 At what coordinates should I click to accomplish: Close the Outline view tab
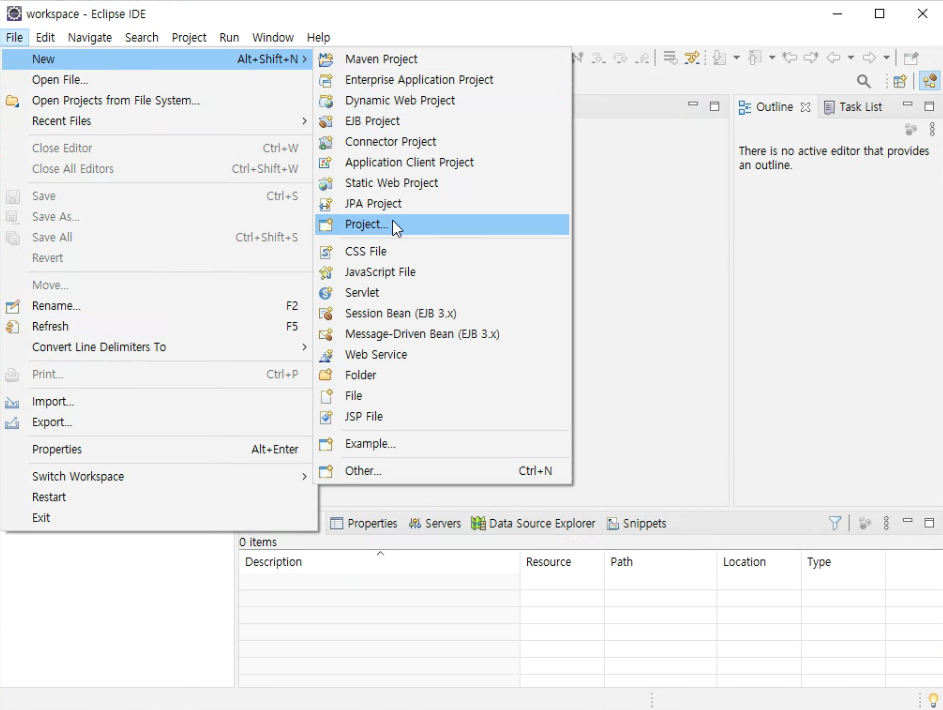pyautogui.click(x=805, y=107)
